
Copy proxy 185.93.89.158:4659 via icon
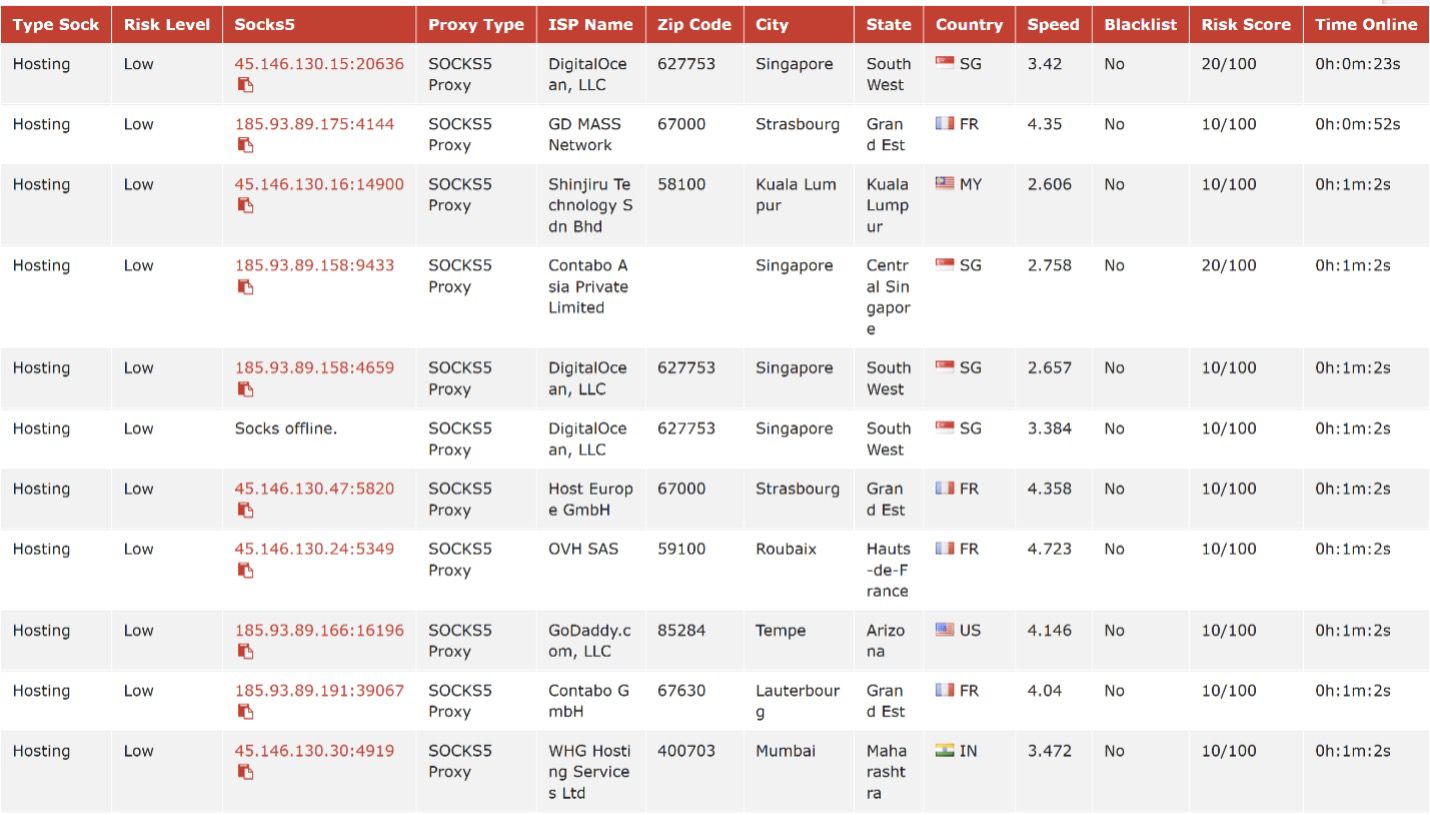(245, 389)
